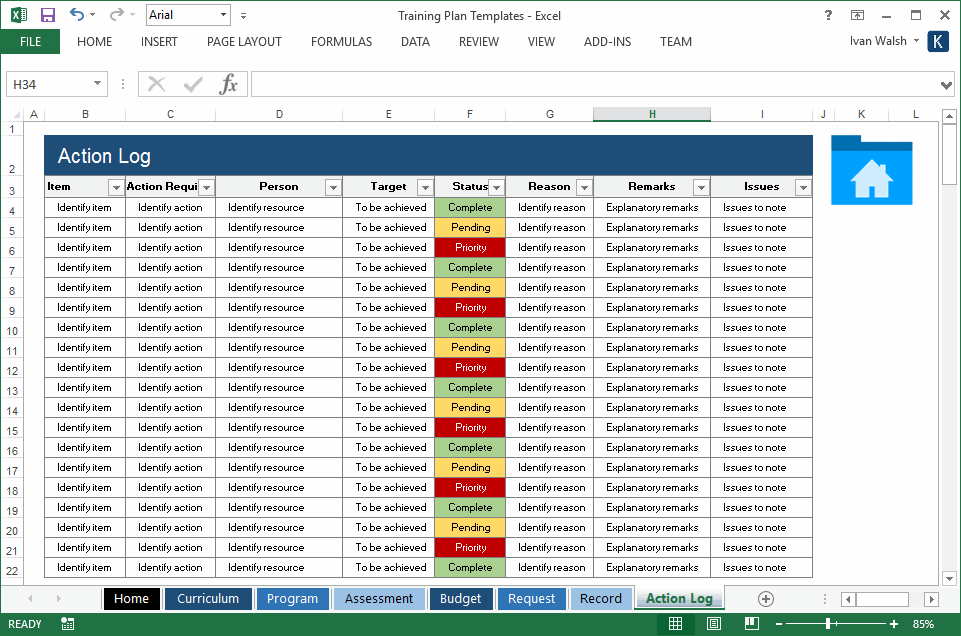Click the Ivan Walsh account name
The height and width of the screenshot is (636, 961).
tap(878, 41)
